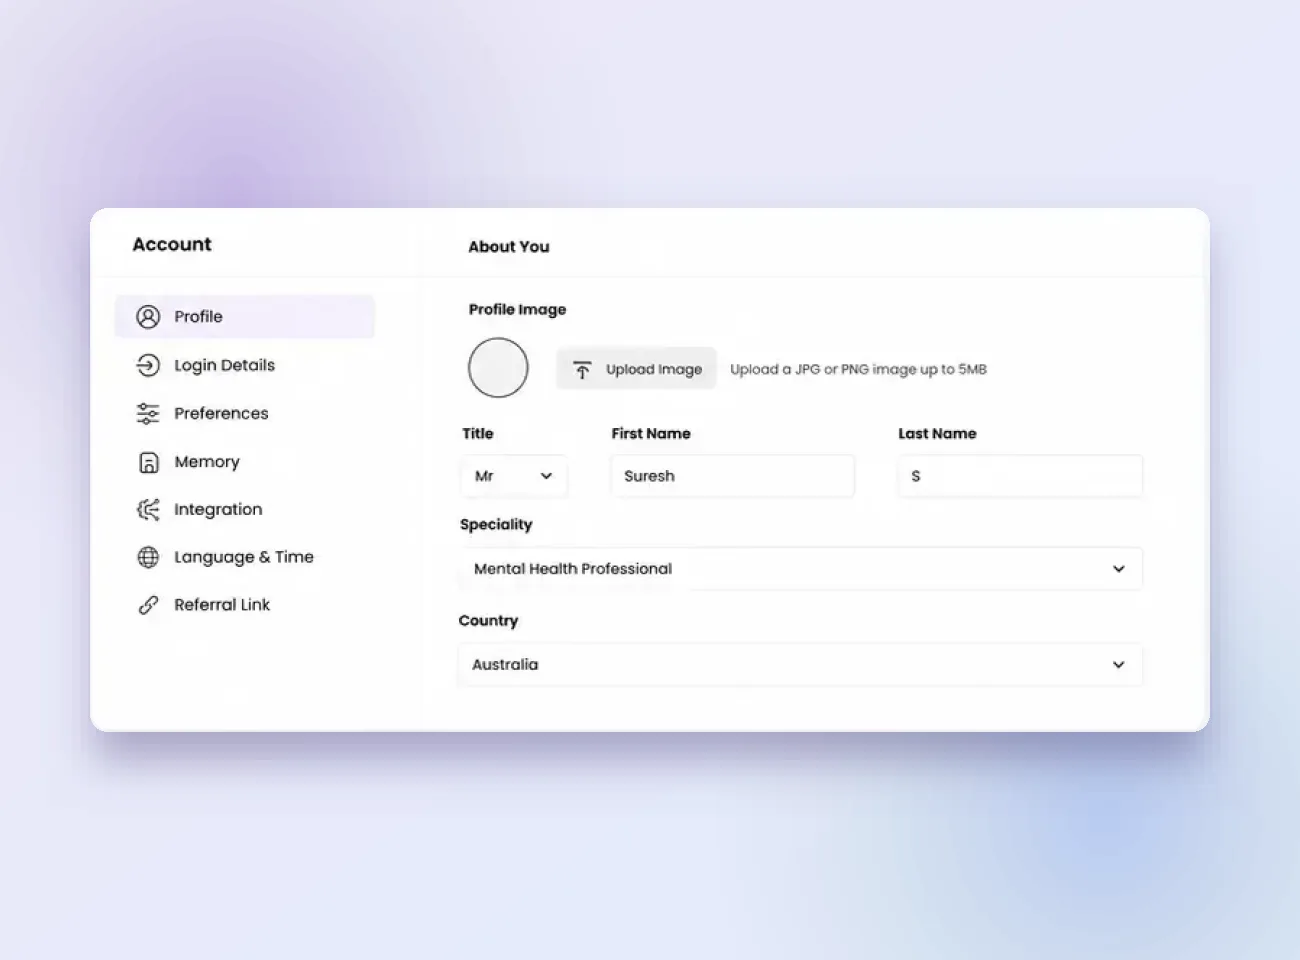Click the Profile Image label
Image resolution: width=1300 pixels, height=960 pixels.
pyautogui.click(x=517, y=310)
